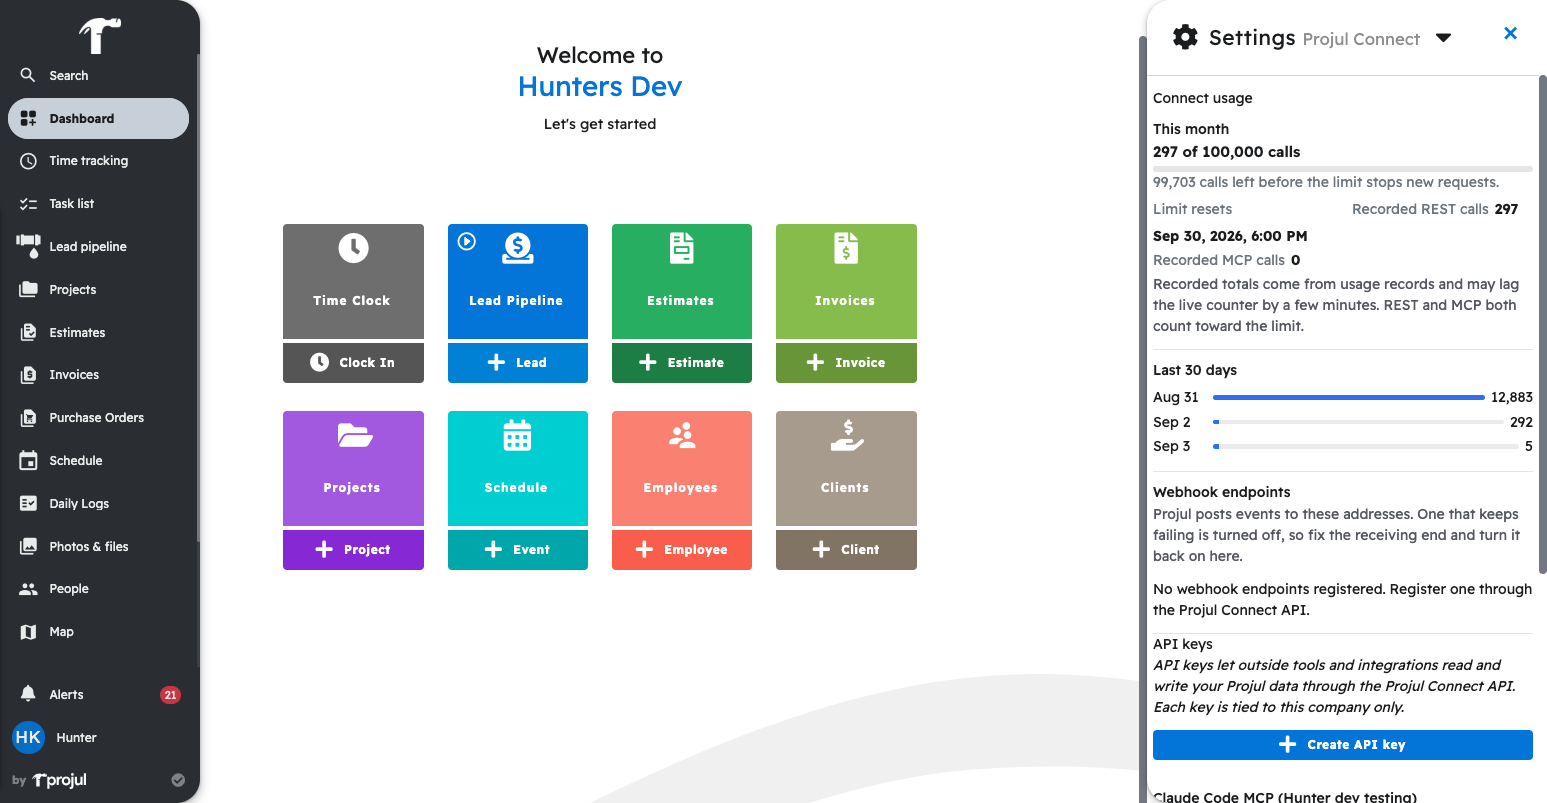Screen dimensions: 1547x803
Task: Click the Photos & files image icon
Action: point(28,547)
